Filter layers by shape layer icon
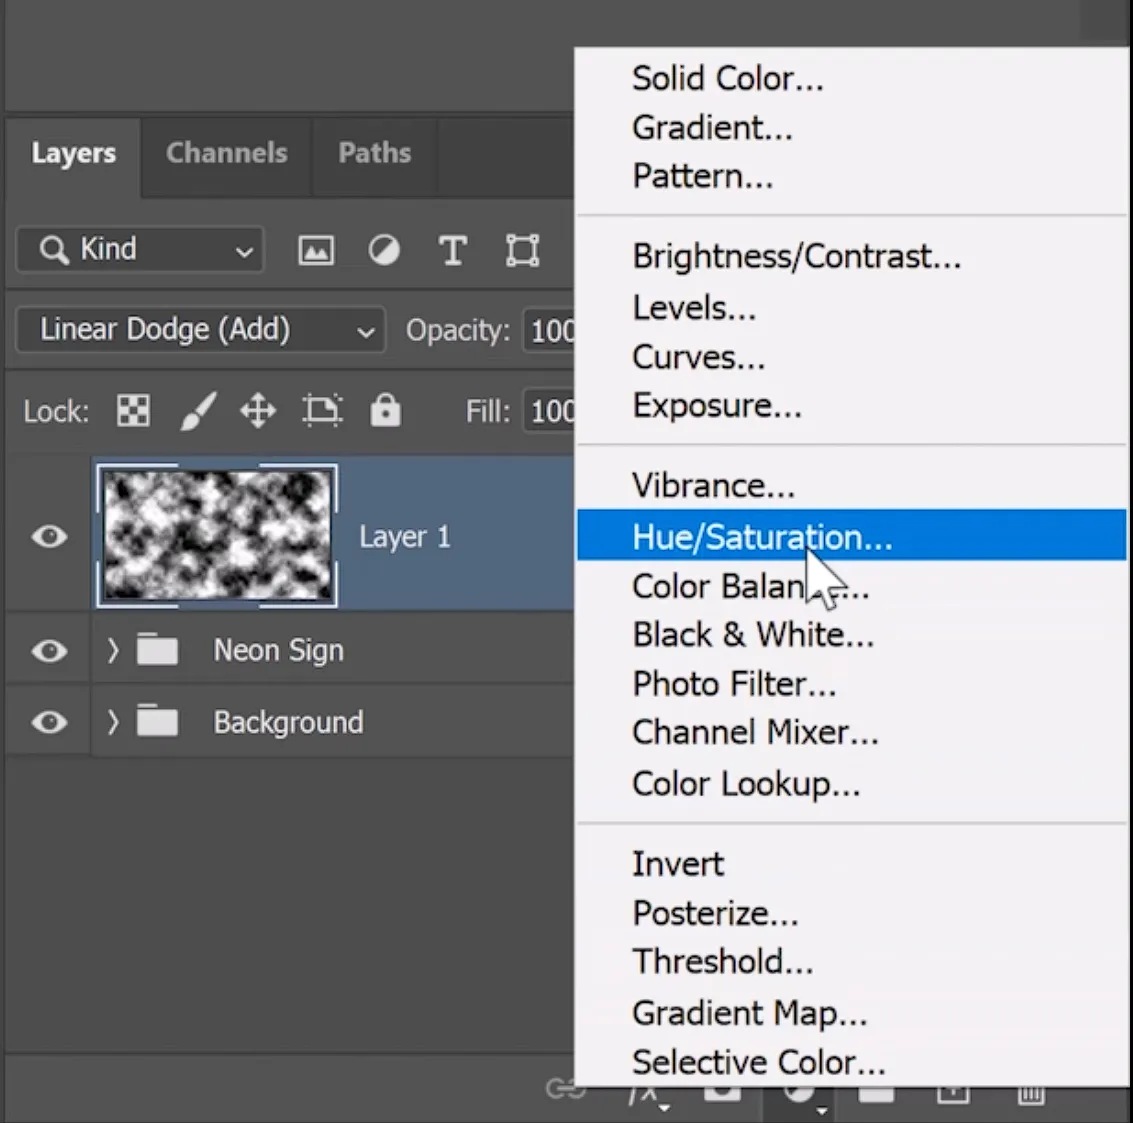 (522, 250)
